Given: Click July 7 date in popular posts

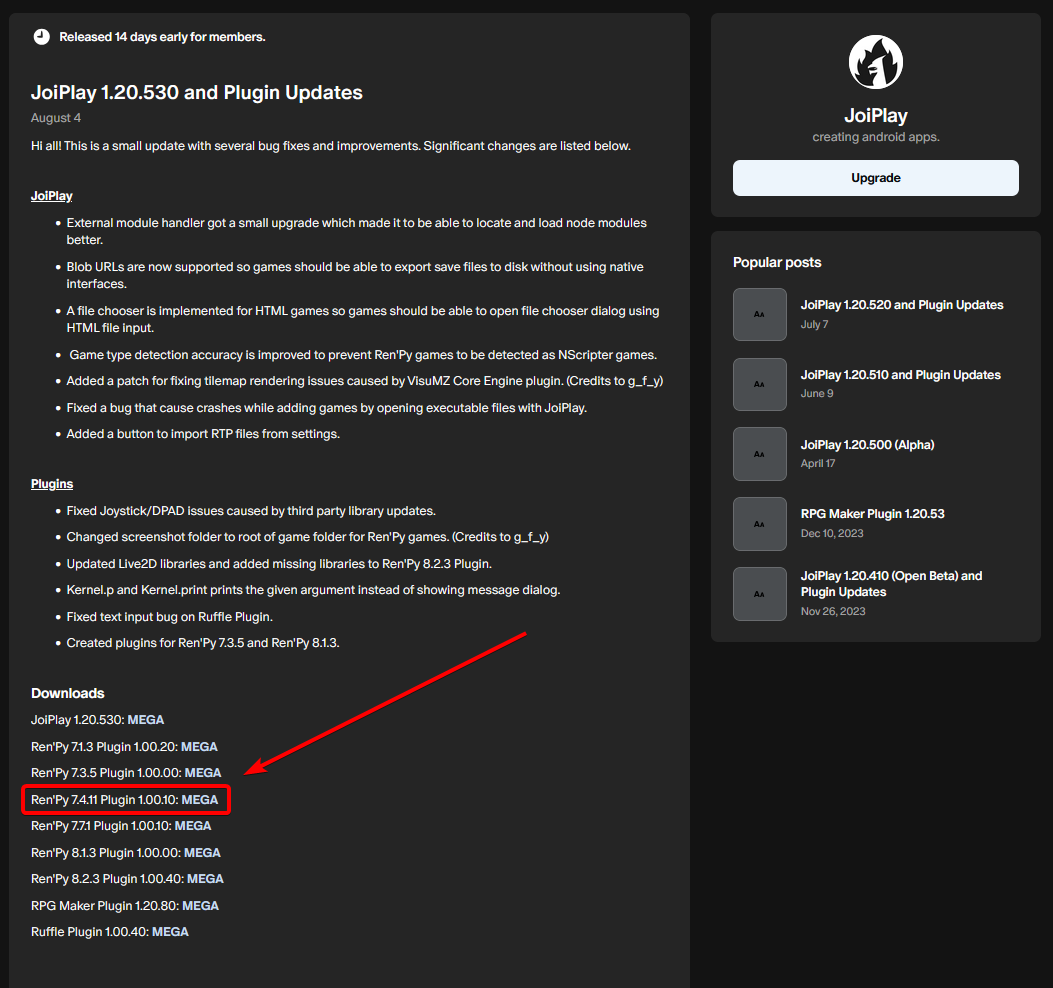Looking at the screenshot, I should pos(815,324).
